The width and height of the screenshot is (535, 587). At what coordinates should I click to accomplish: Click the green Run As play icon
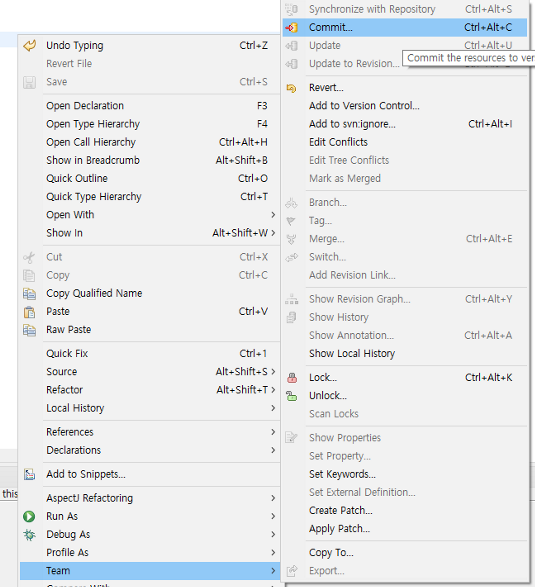tap(29, 517)
